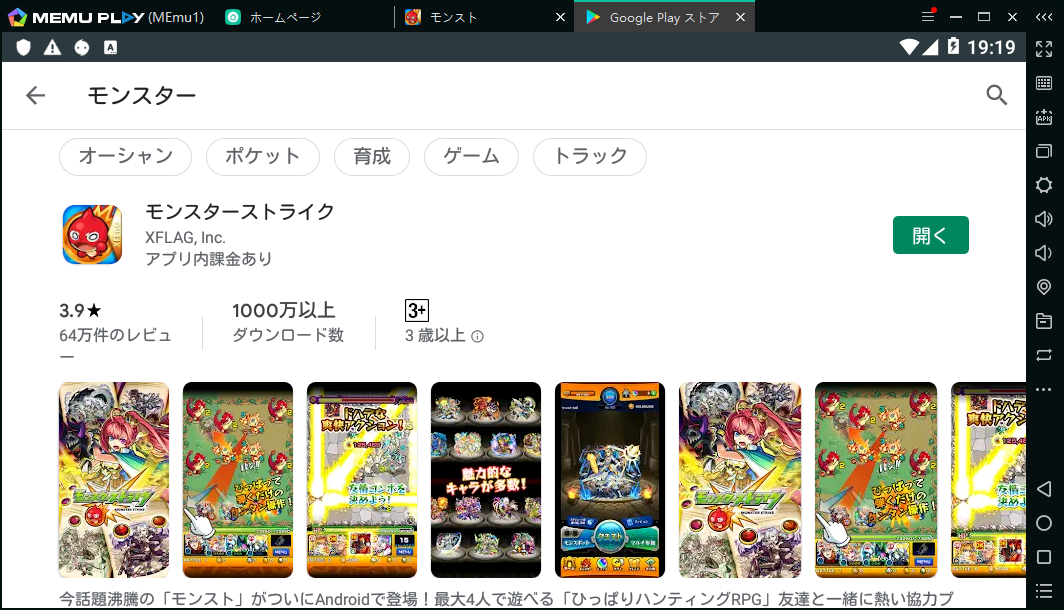Click the volume up speaker icon
This screenshot has width=1064, height=610.
[x=1044, y=219]
